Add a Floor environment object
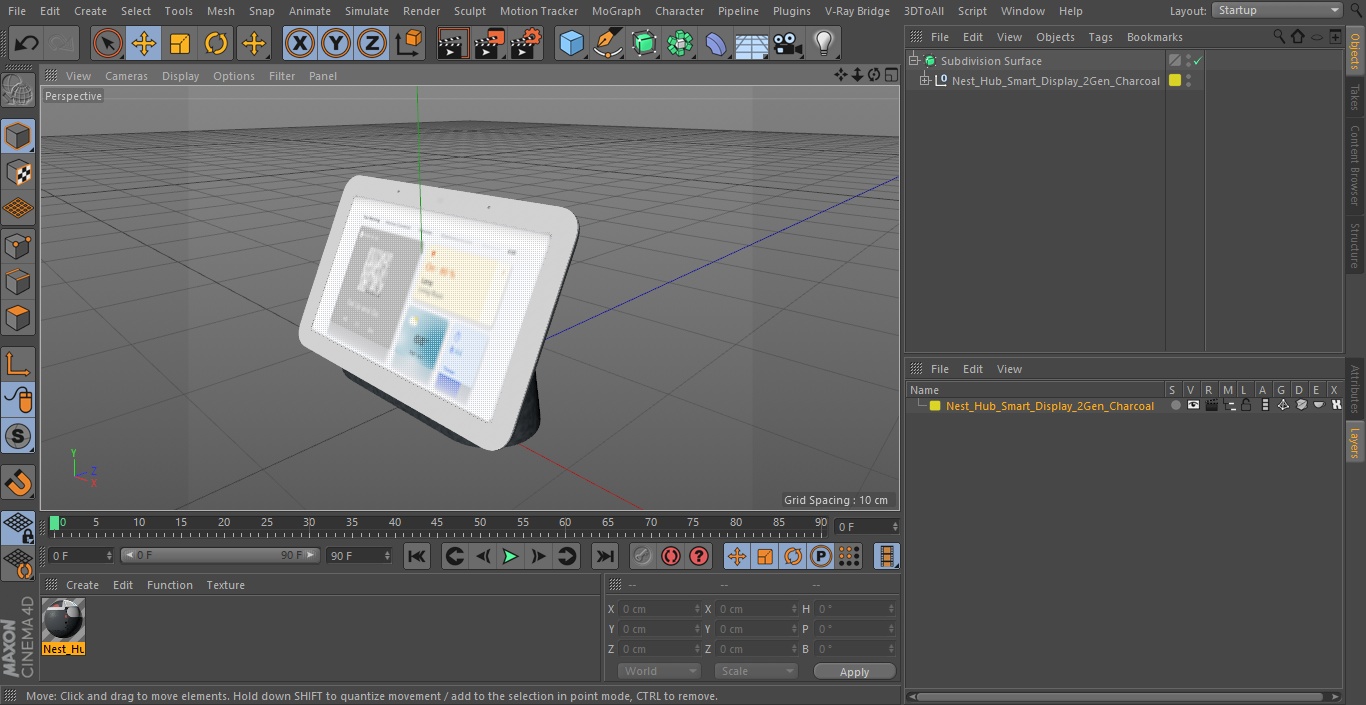The height and width of the screenshot is (705, 1366). coord(752,43)
